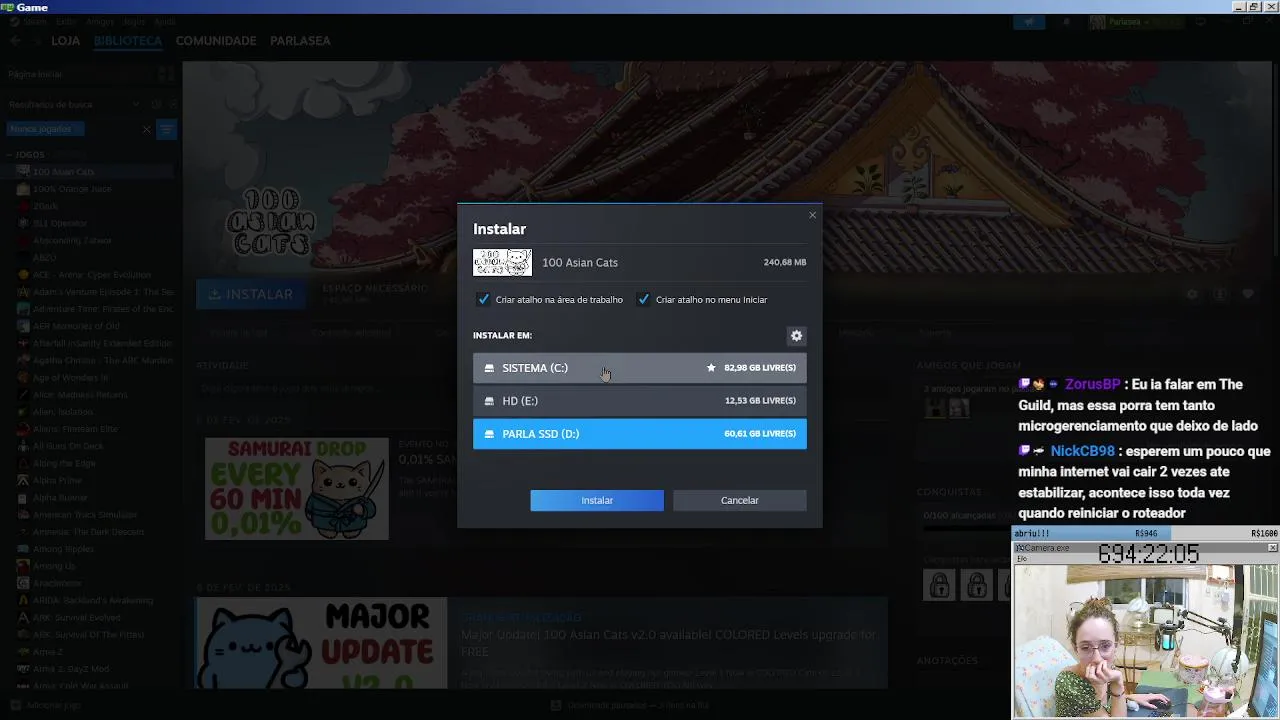
Task: Click the 20XX game icon in list
Action: point(23,206)
